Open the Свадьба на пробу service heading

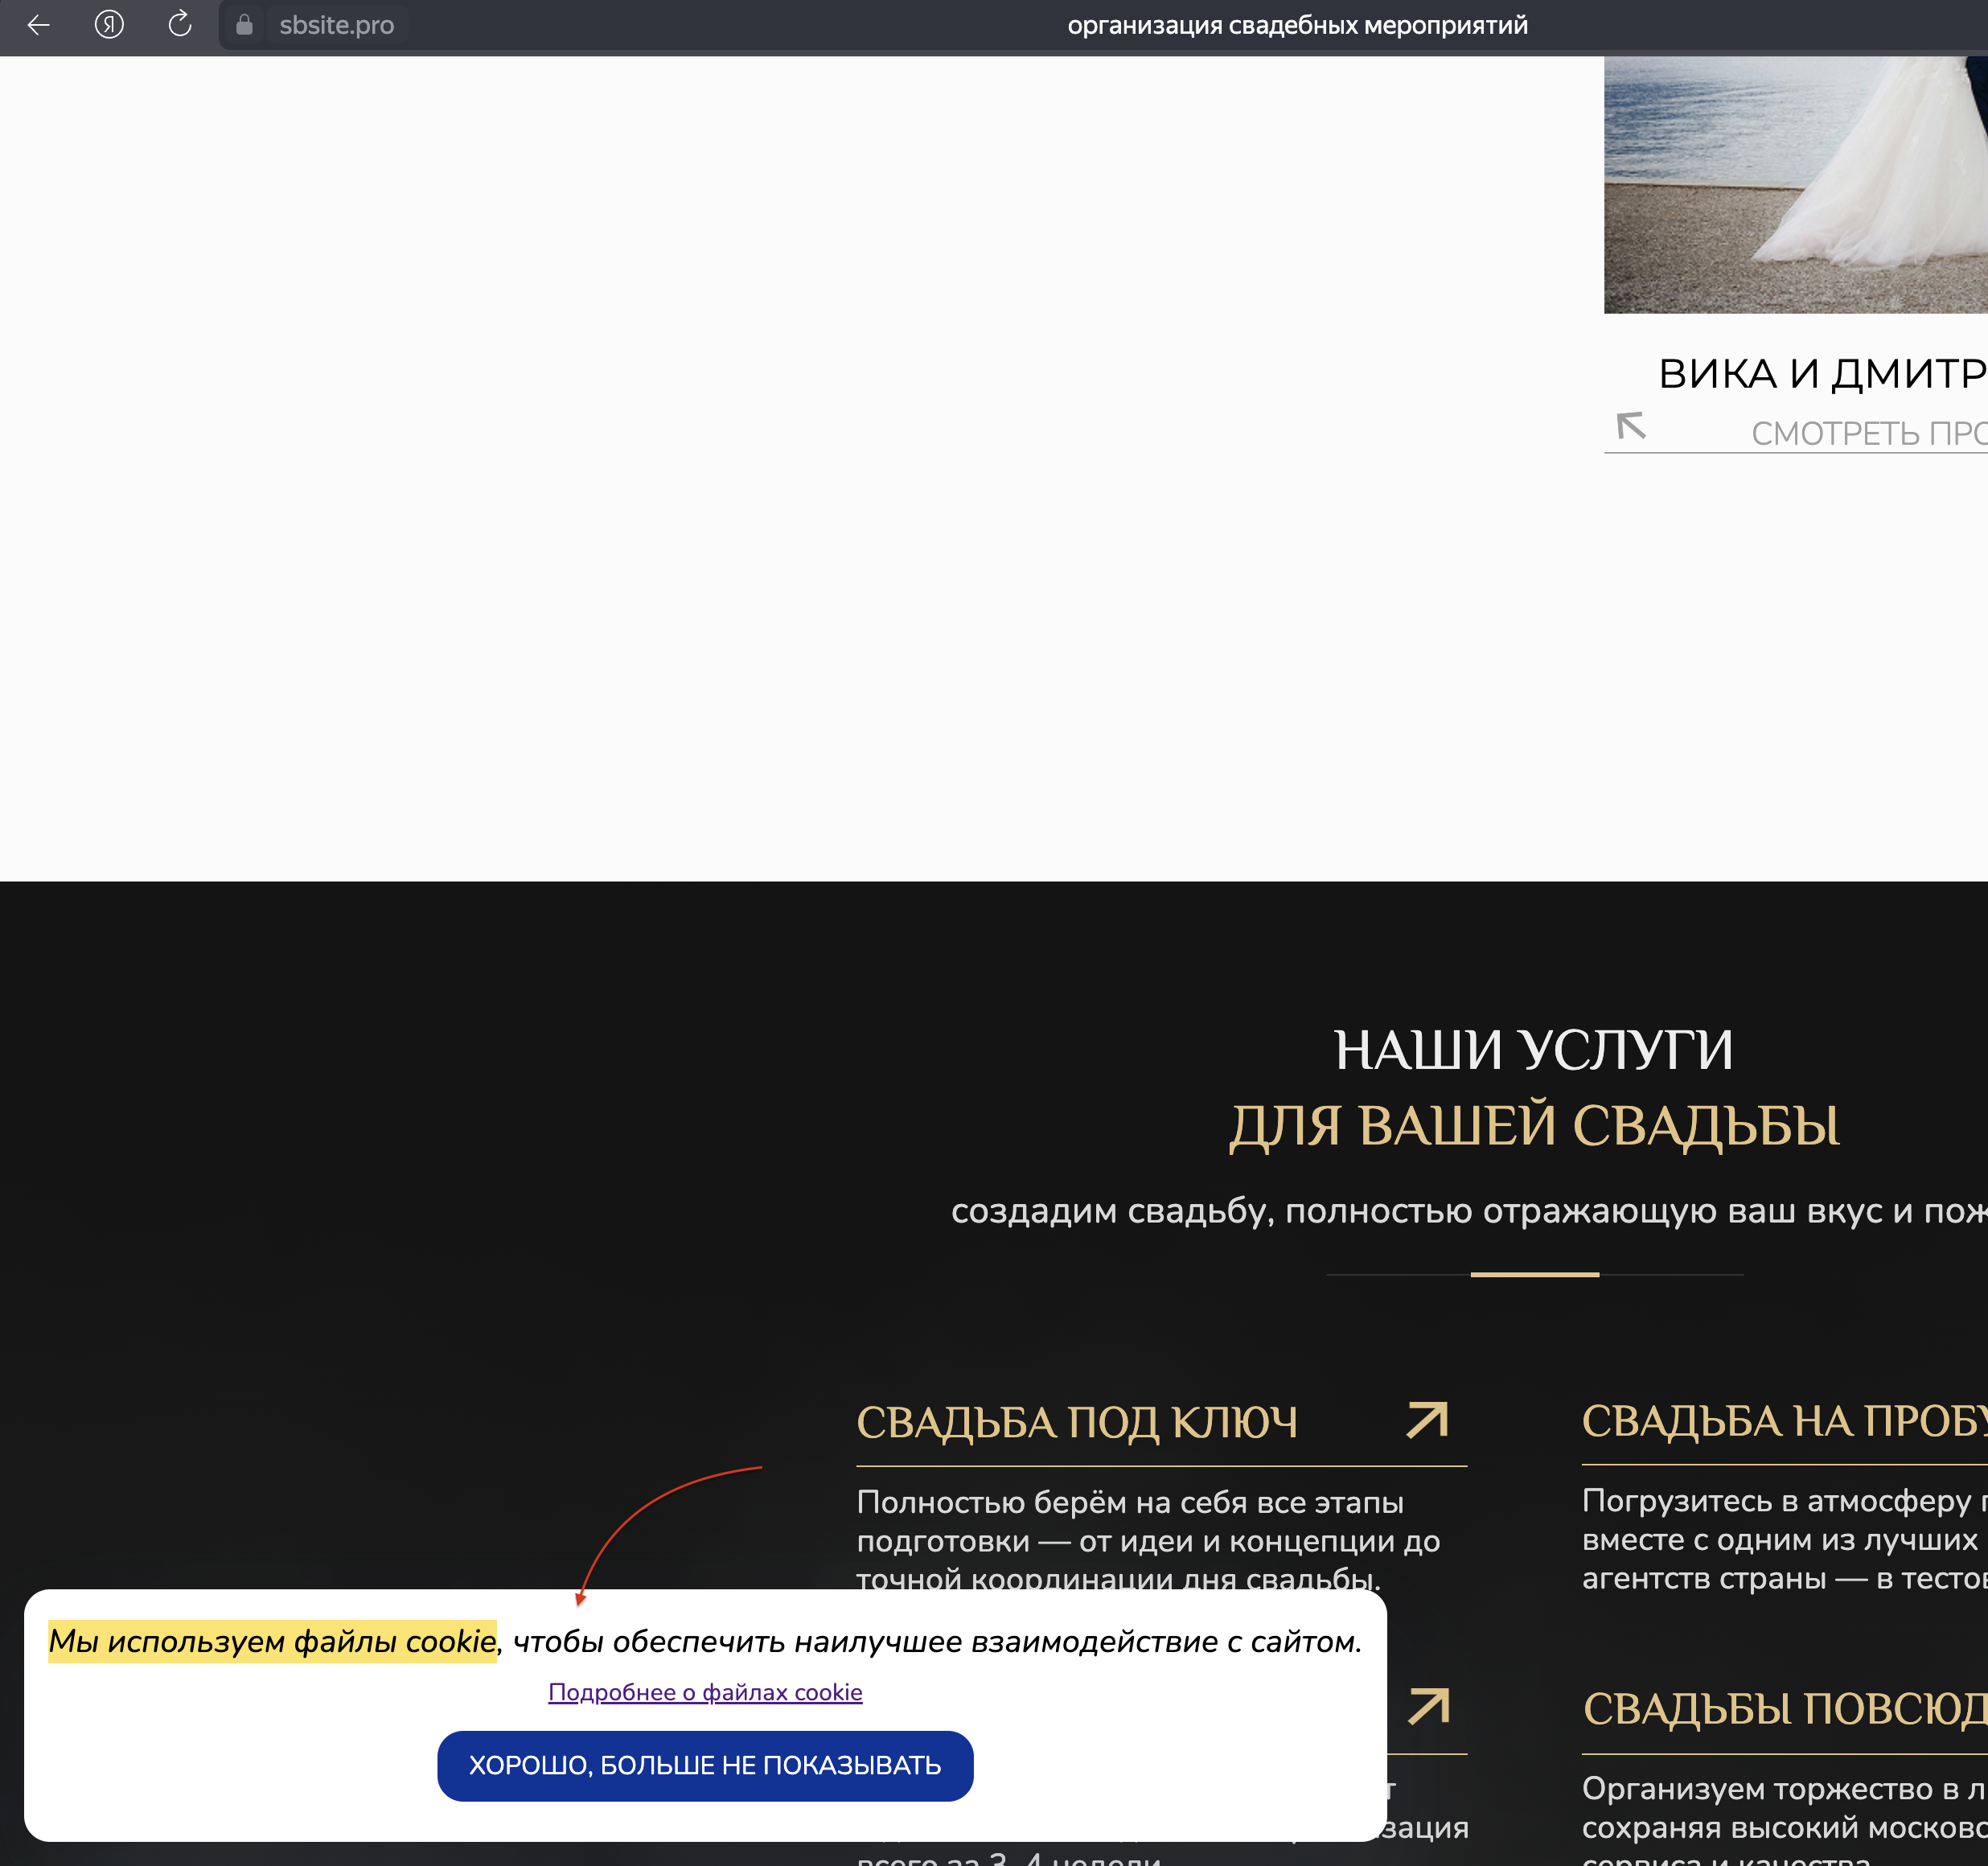(1783, 1421)
